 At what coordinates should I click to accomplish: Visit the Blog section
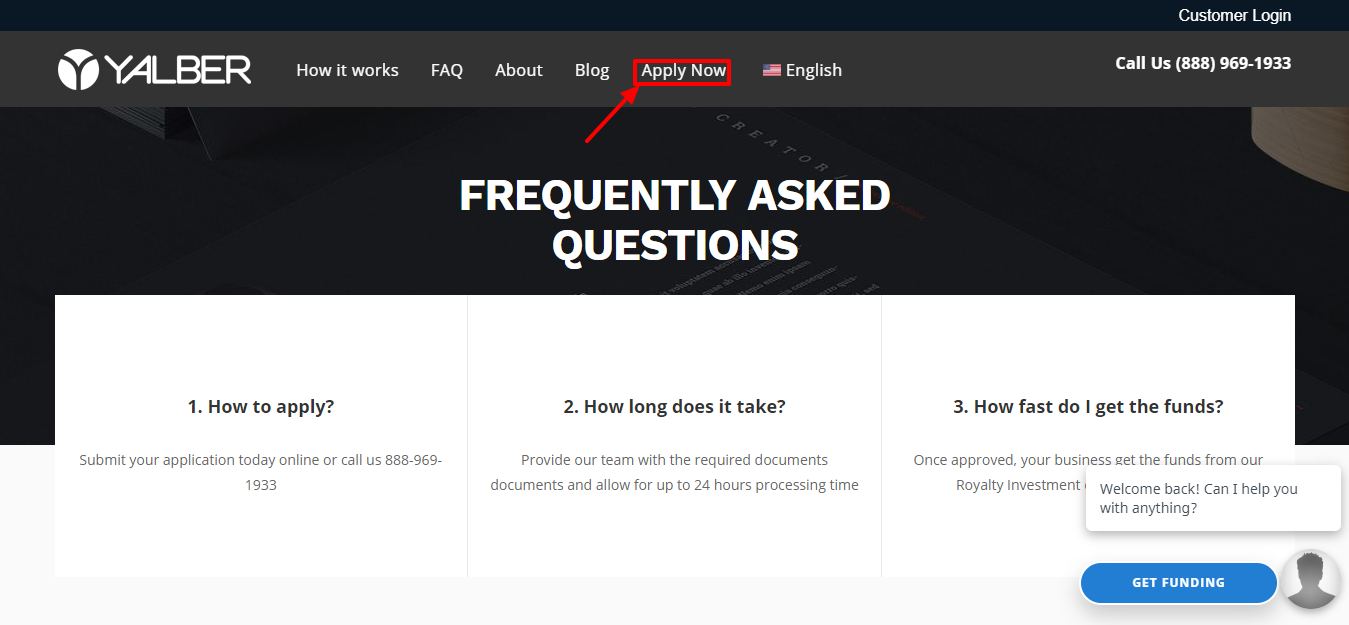591,70
